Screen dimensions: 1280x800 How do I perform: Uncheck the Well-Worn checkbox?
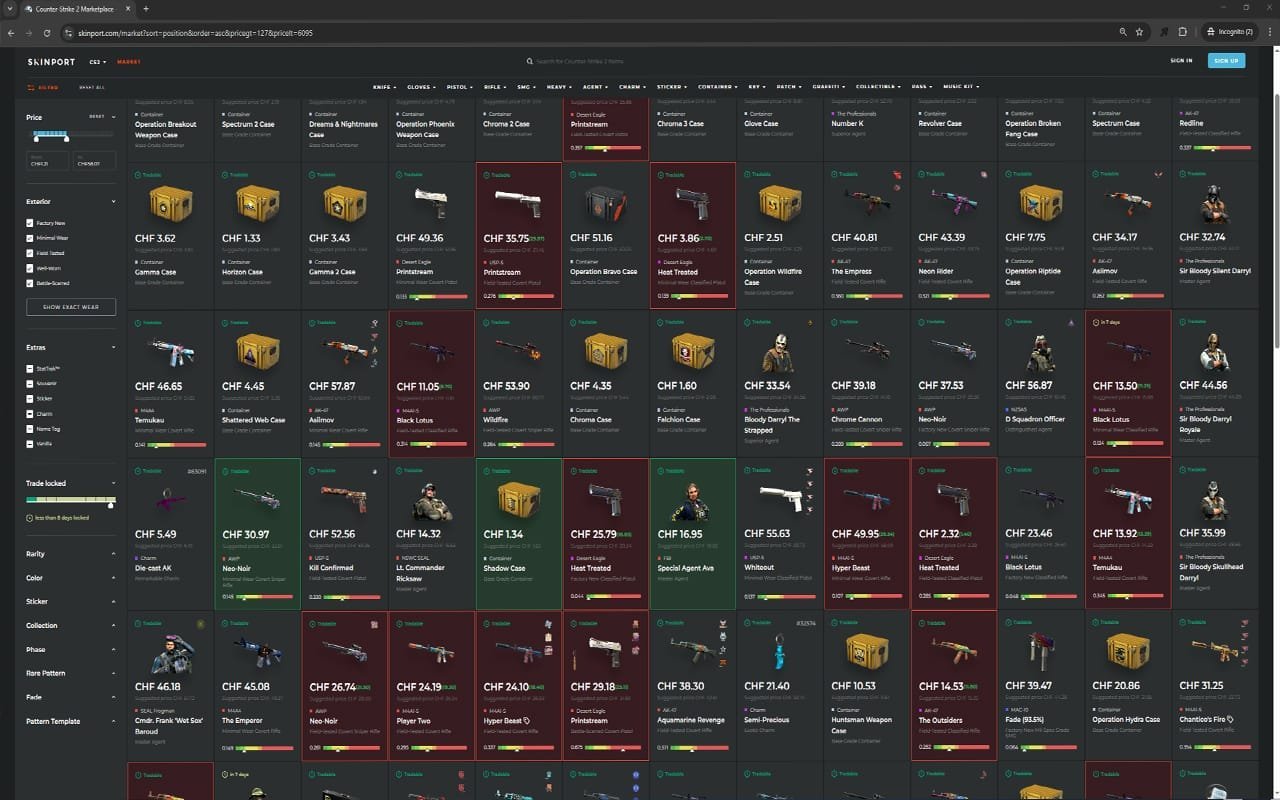coord(30,268)
